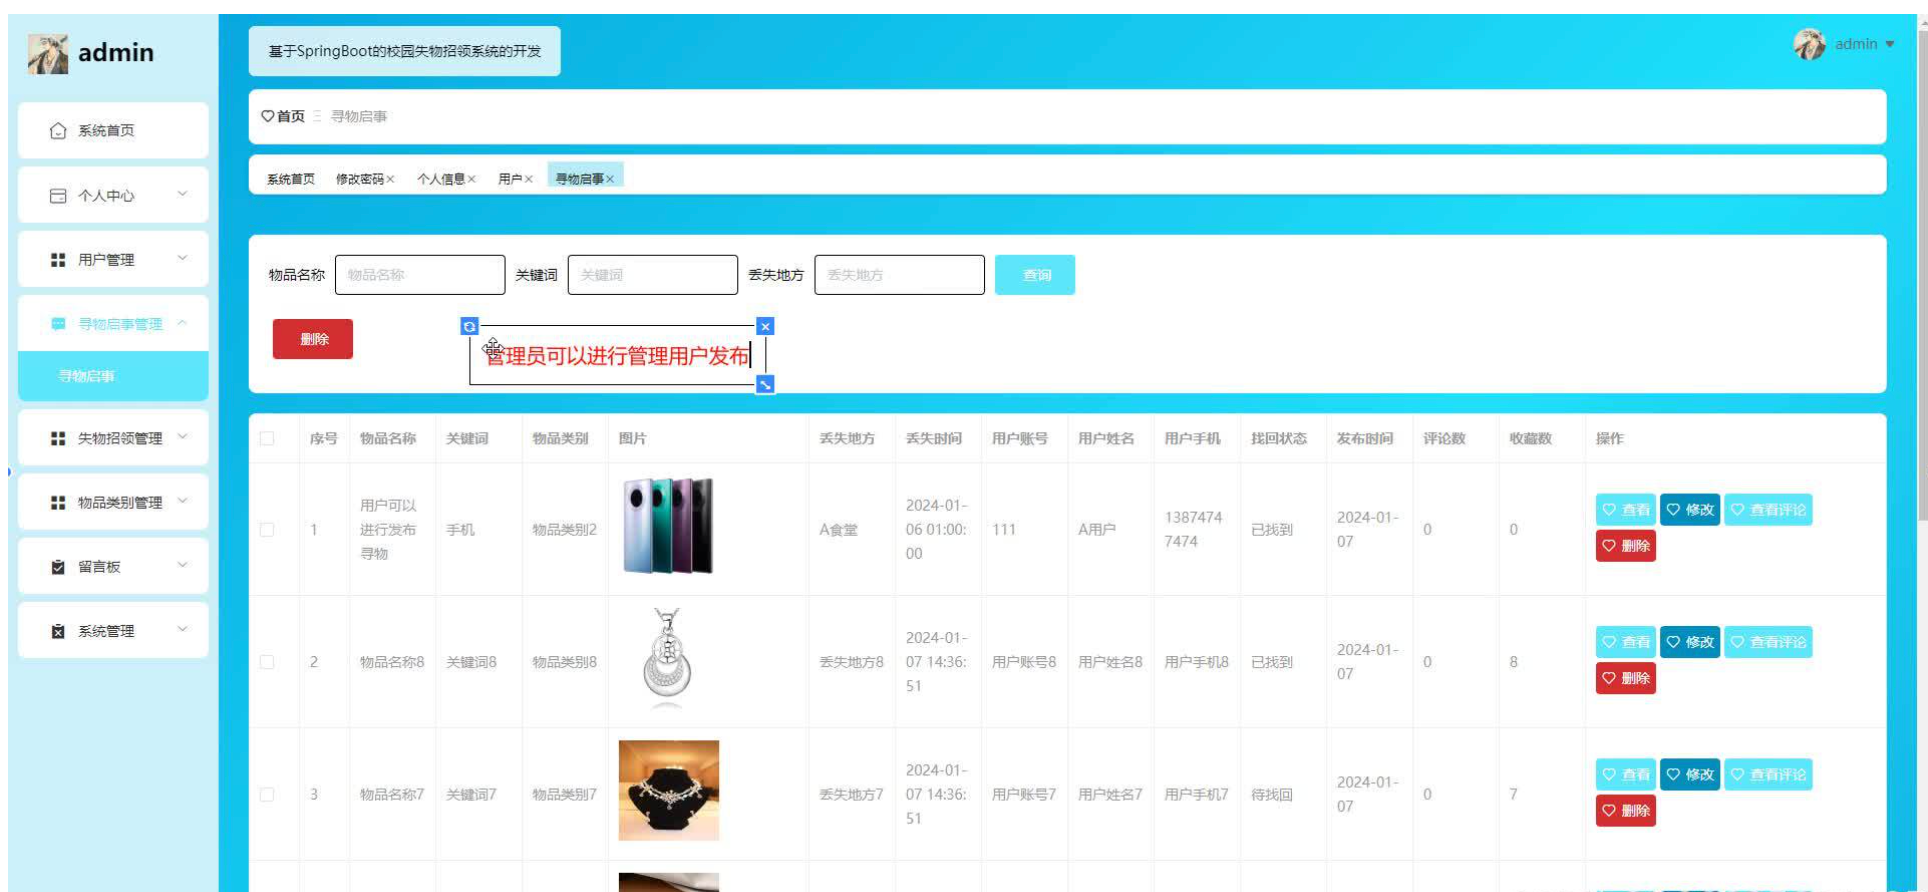The height and width of the screenshot is (892, 1928).
Task: Click the 失物招领管理 grid icon
Action: coord(58,438)
